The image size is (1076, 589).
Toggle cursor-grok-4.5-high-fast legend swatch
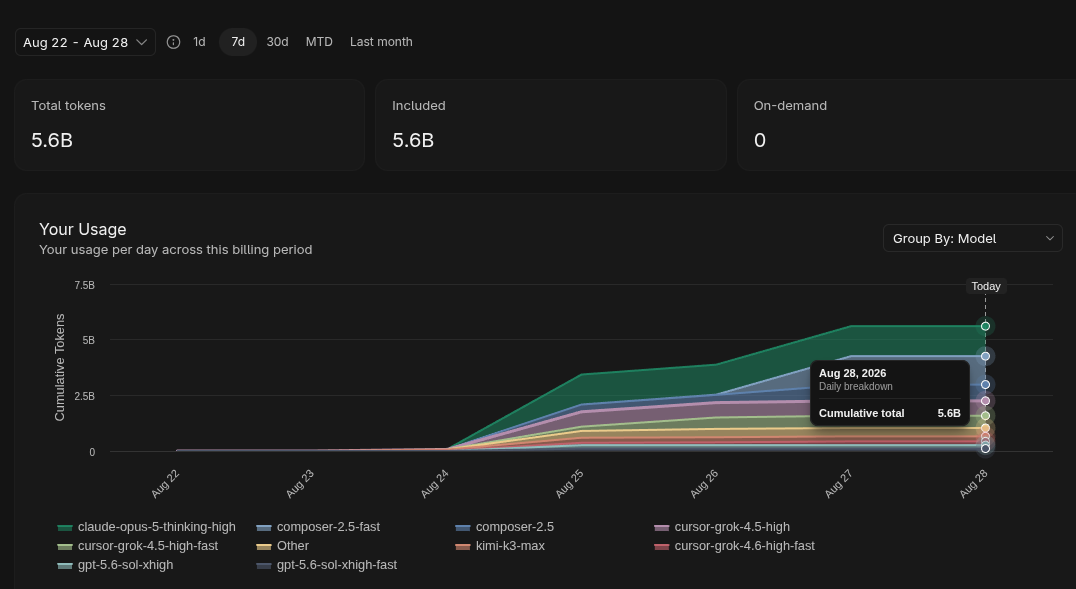[65, 546]
